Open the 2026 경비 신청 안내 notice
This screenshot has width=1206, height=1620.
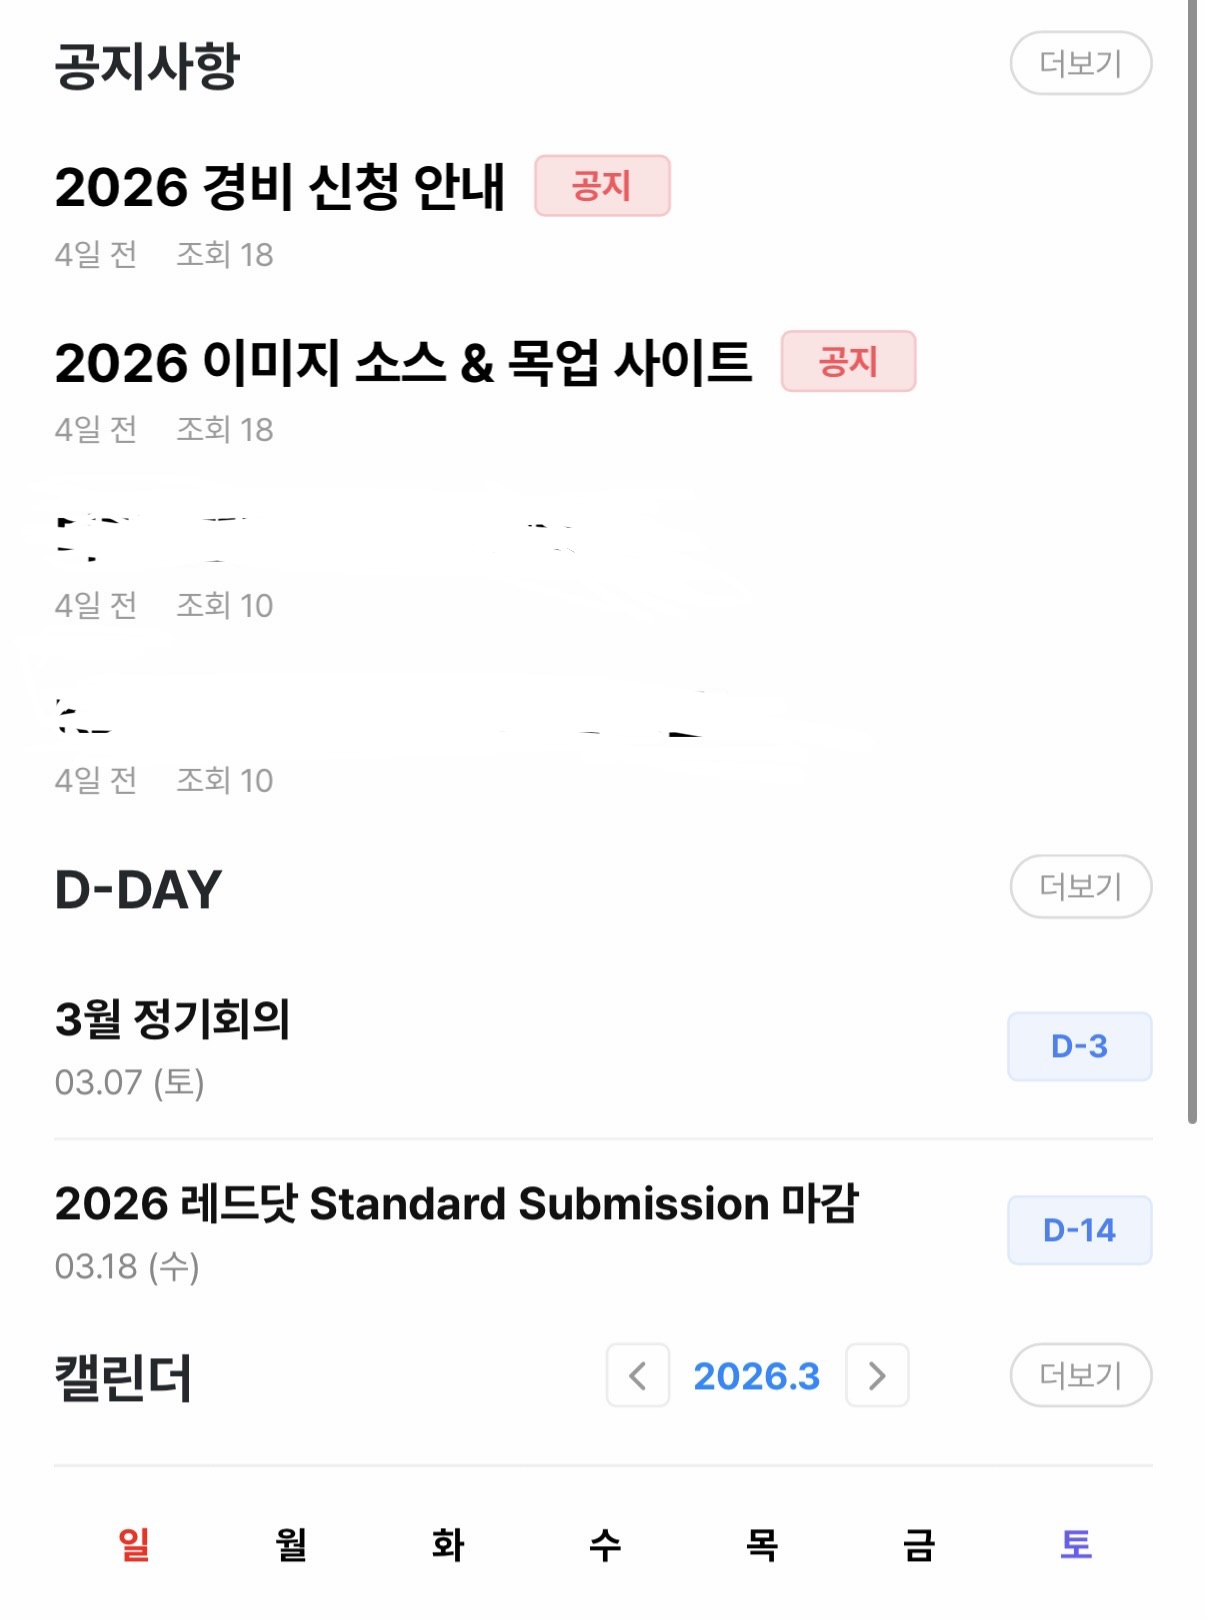pos(280,187)
